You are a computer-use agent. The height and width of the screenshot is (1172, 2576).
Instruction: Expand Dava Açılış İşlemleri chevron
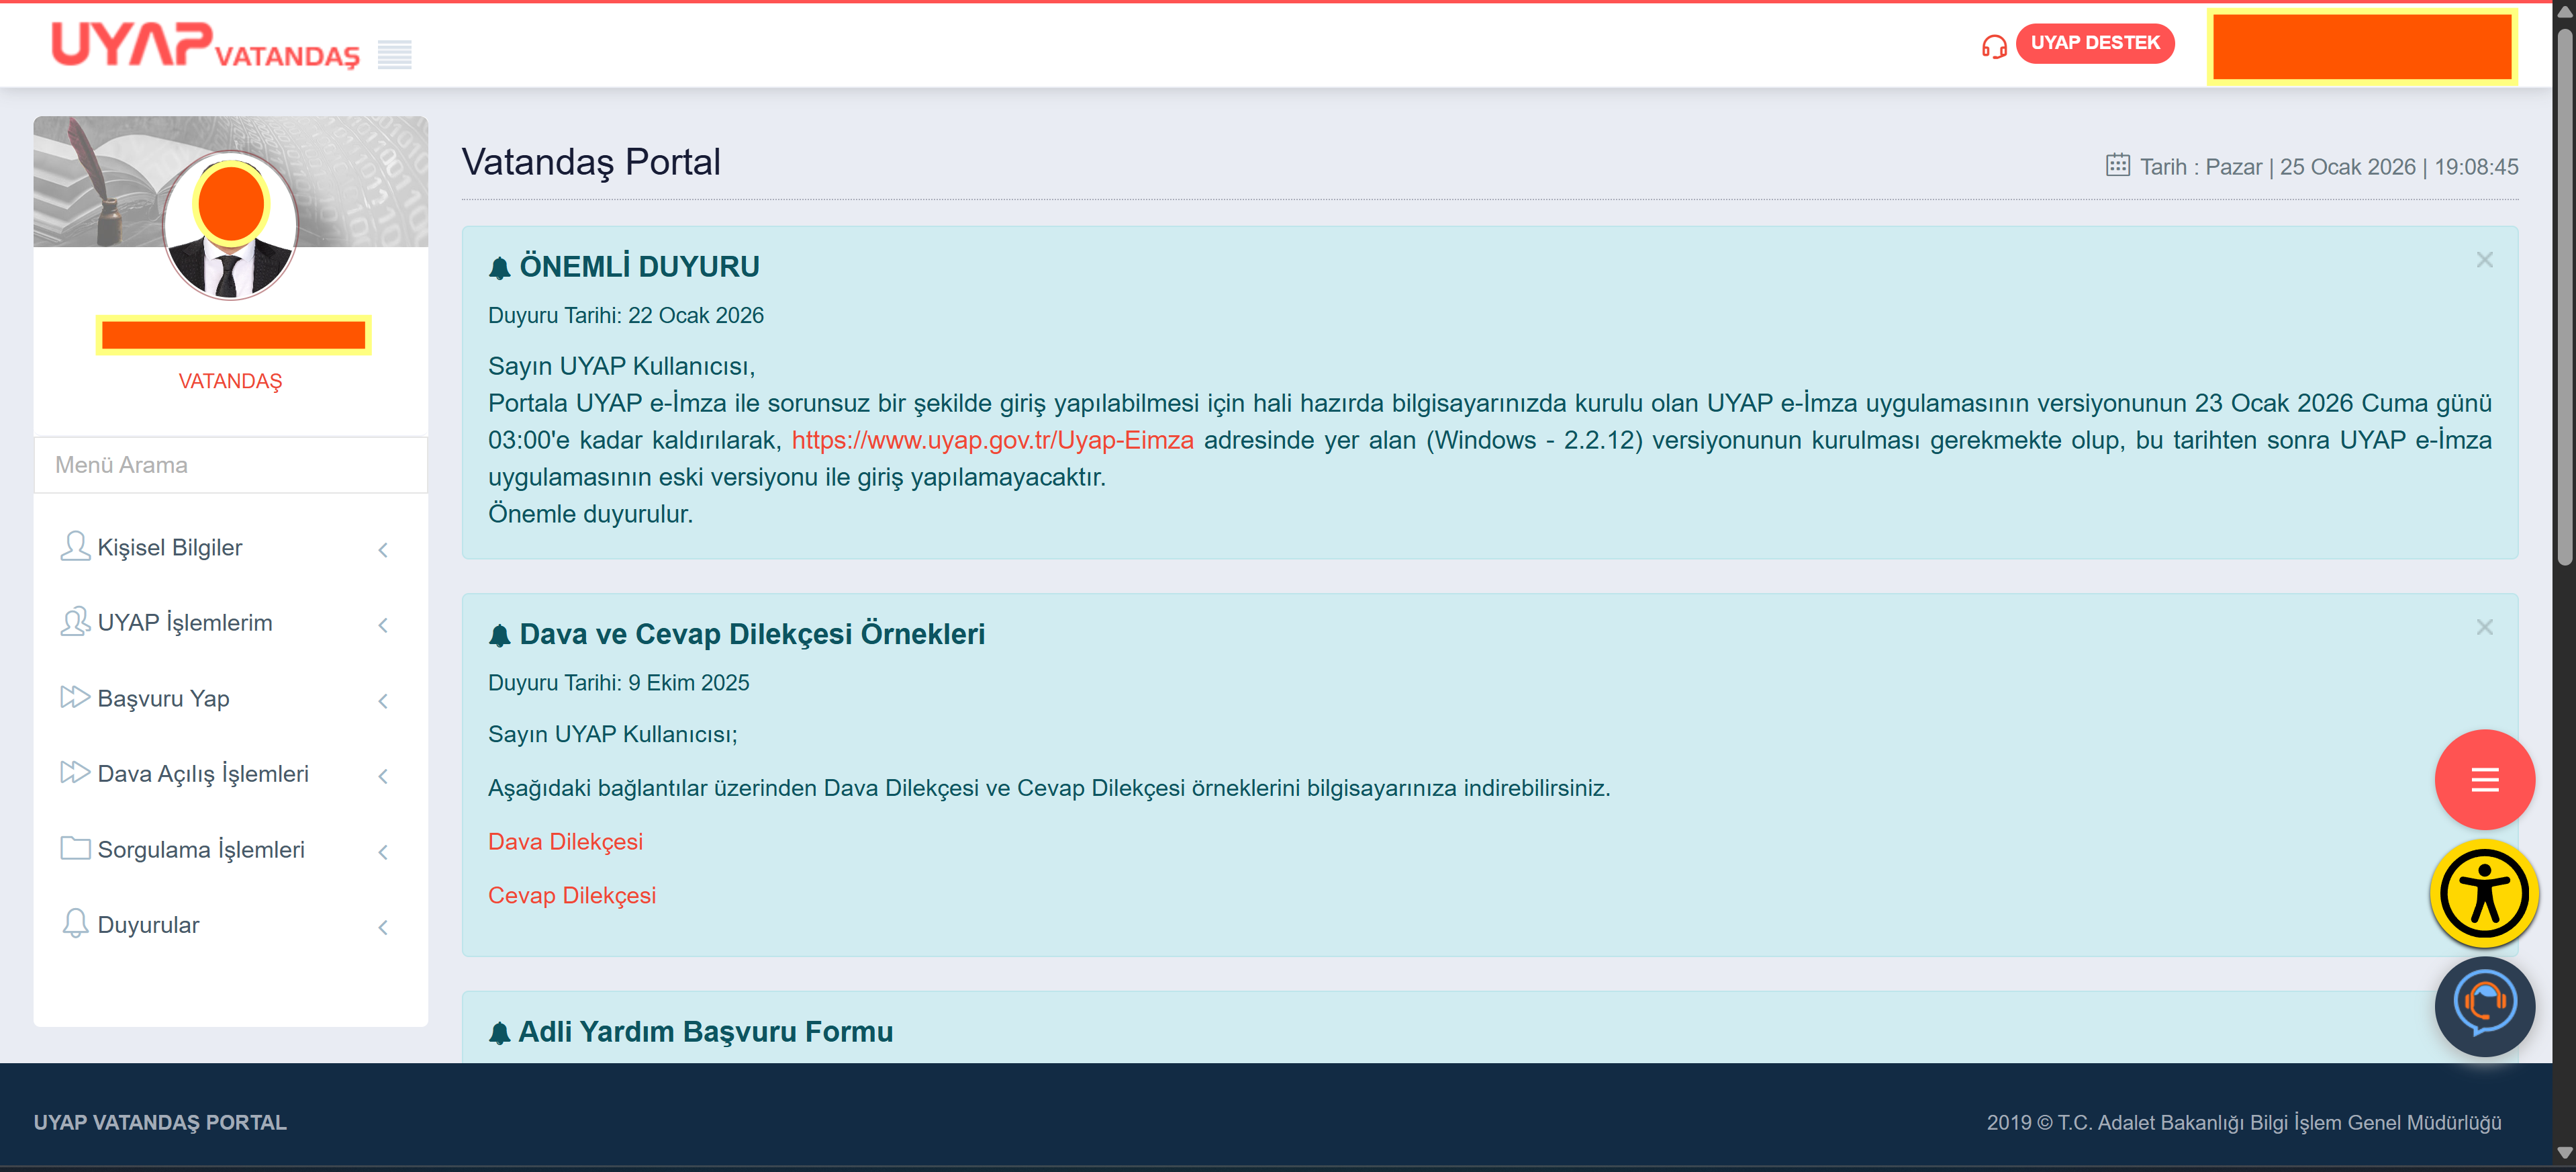click(x=383, y=776)
